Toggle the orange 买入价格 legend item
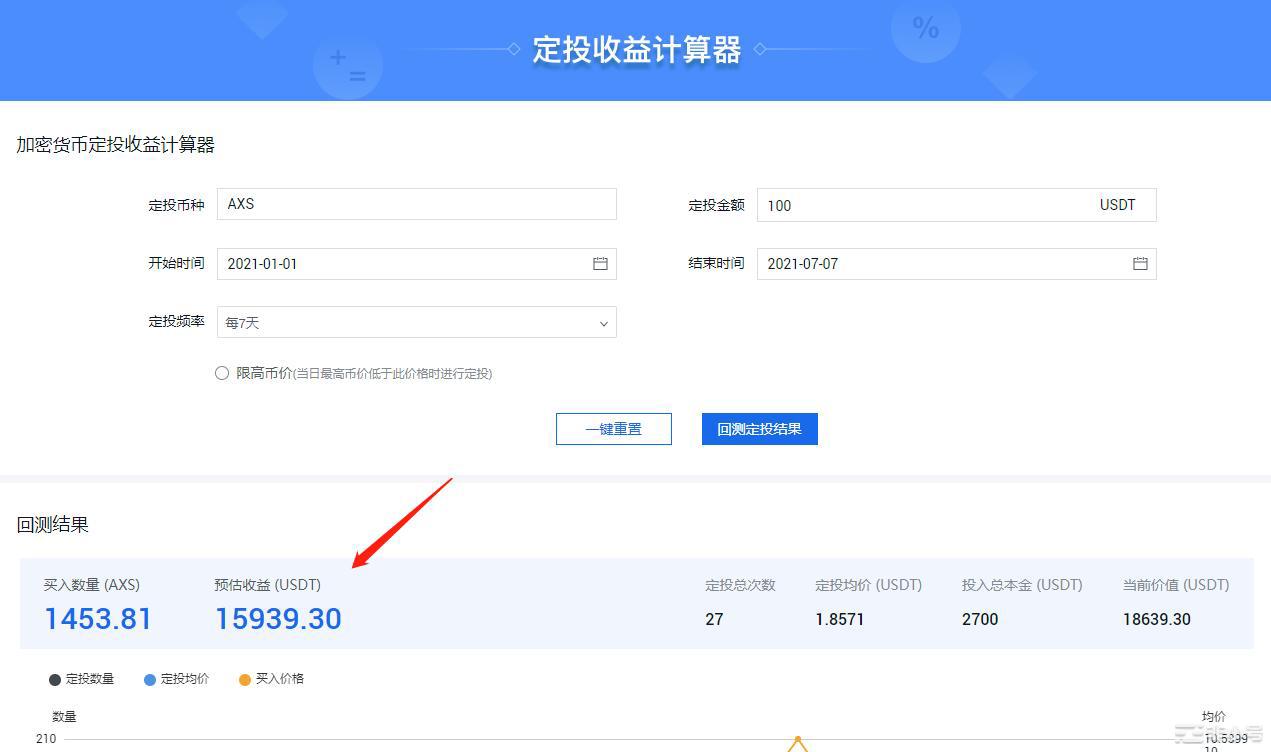 coord(271,679)
